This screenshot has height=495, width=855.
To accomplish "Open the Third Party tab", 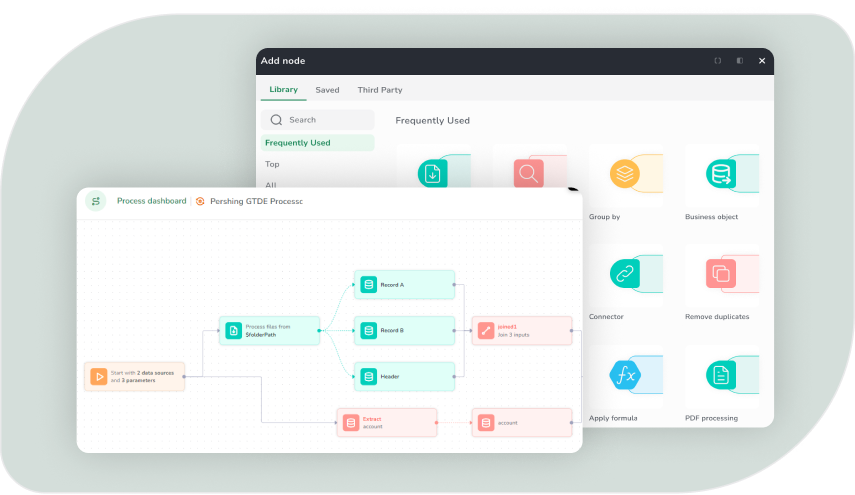I will (380, 90).
